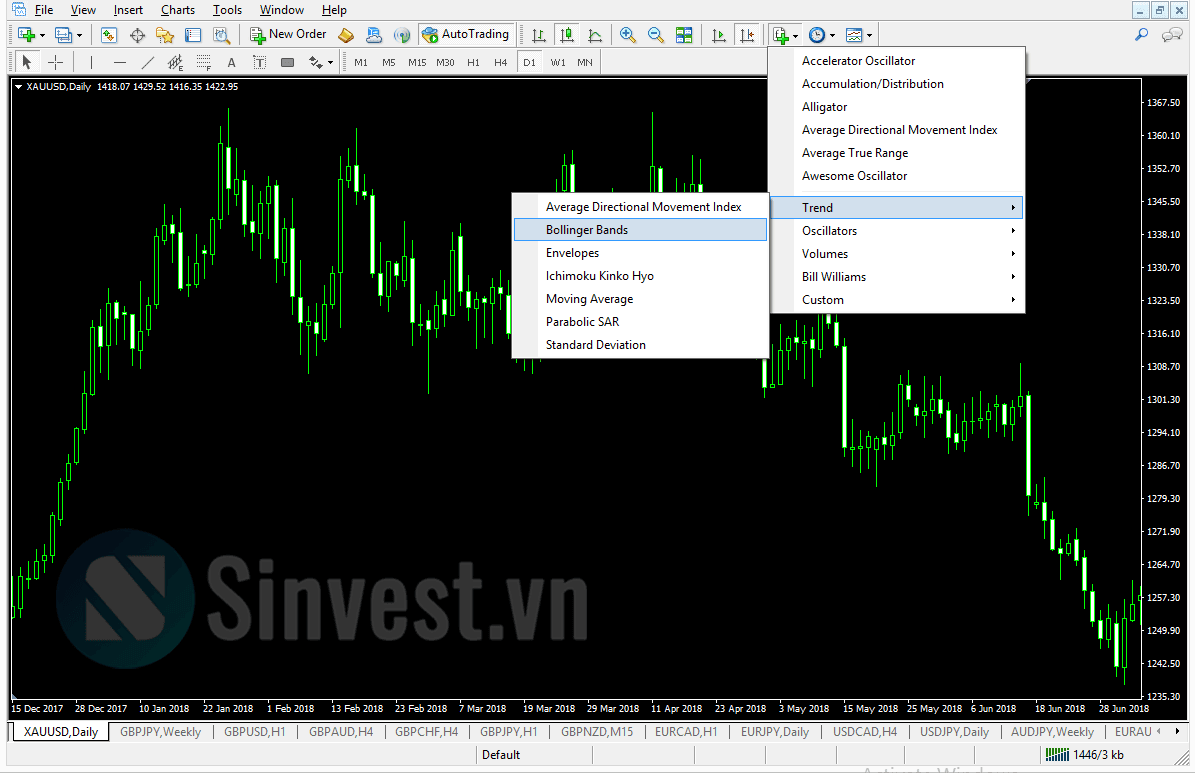Screen dimensions: 1195x773
Task: Click the Zoom Out magnifier icon
Action: tap(655, 35)
